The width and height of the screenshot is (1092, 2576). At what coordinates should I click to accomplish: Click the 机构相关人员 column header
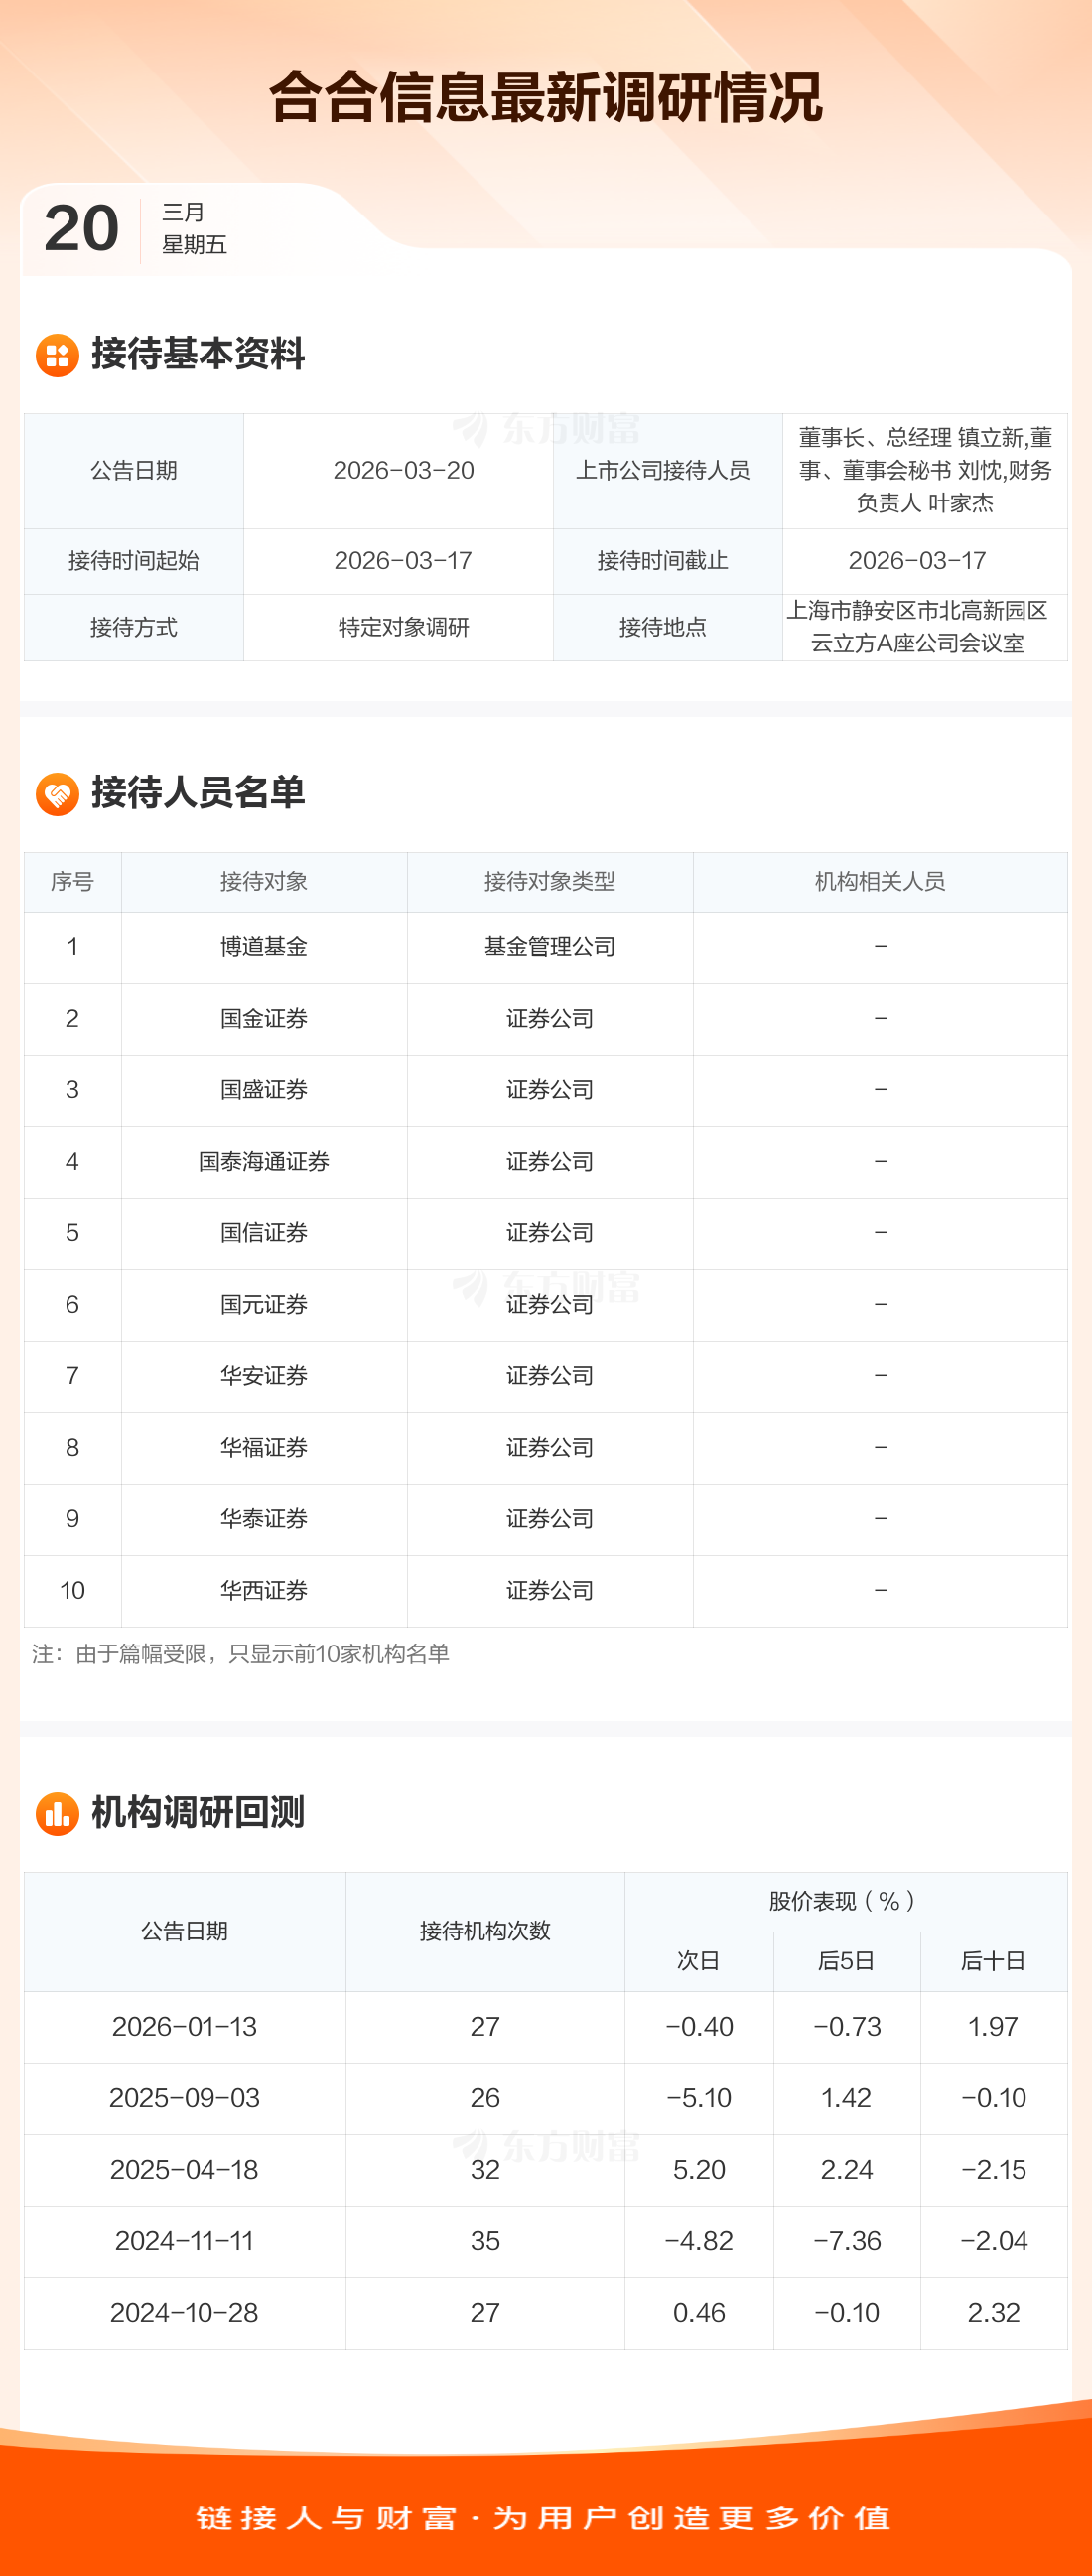(x=880, y=881)
